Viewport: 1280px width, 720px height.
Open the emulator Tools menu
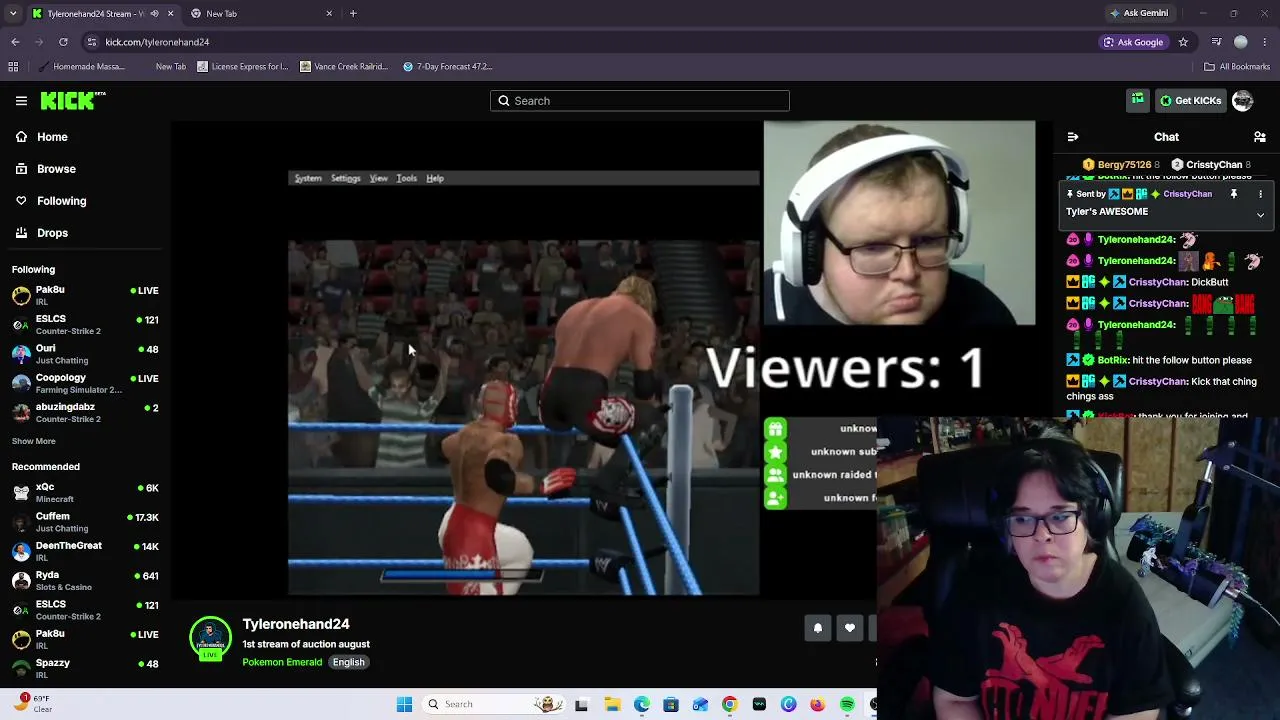tap(407, 178)
